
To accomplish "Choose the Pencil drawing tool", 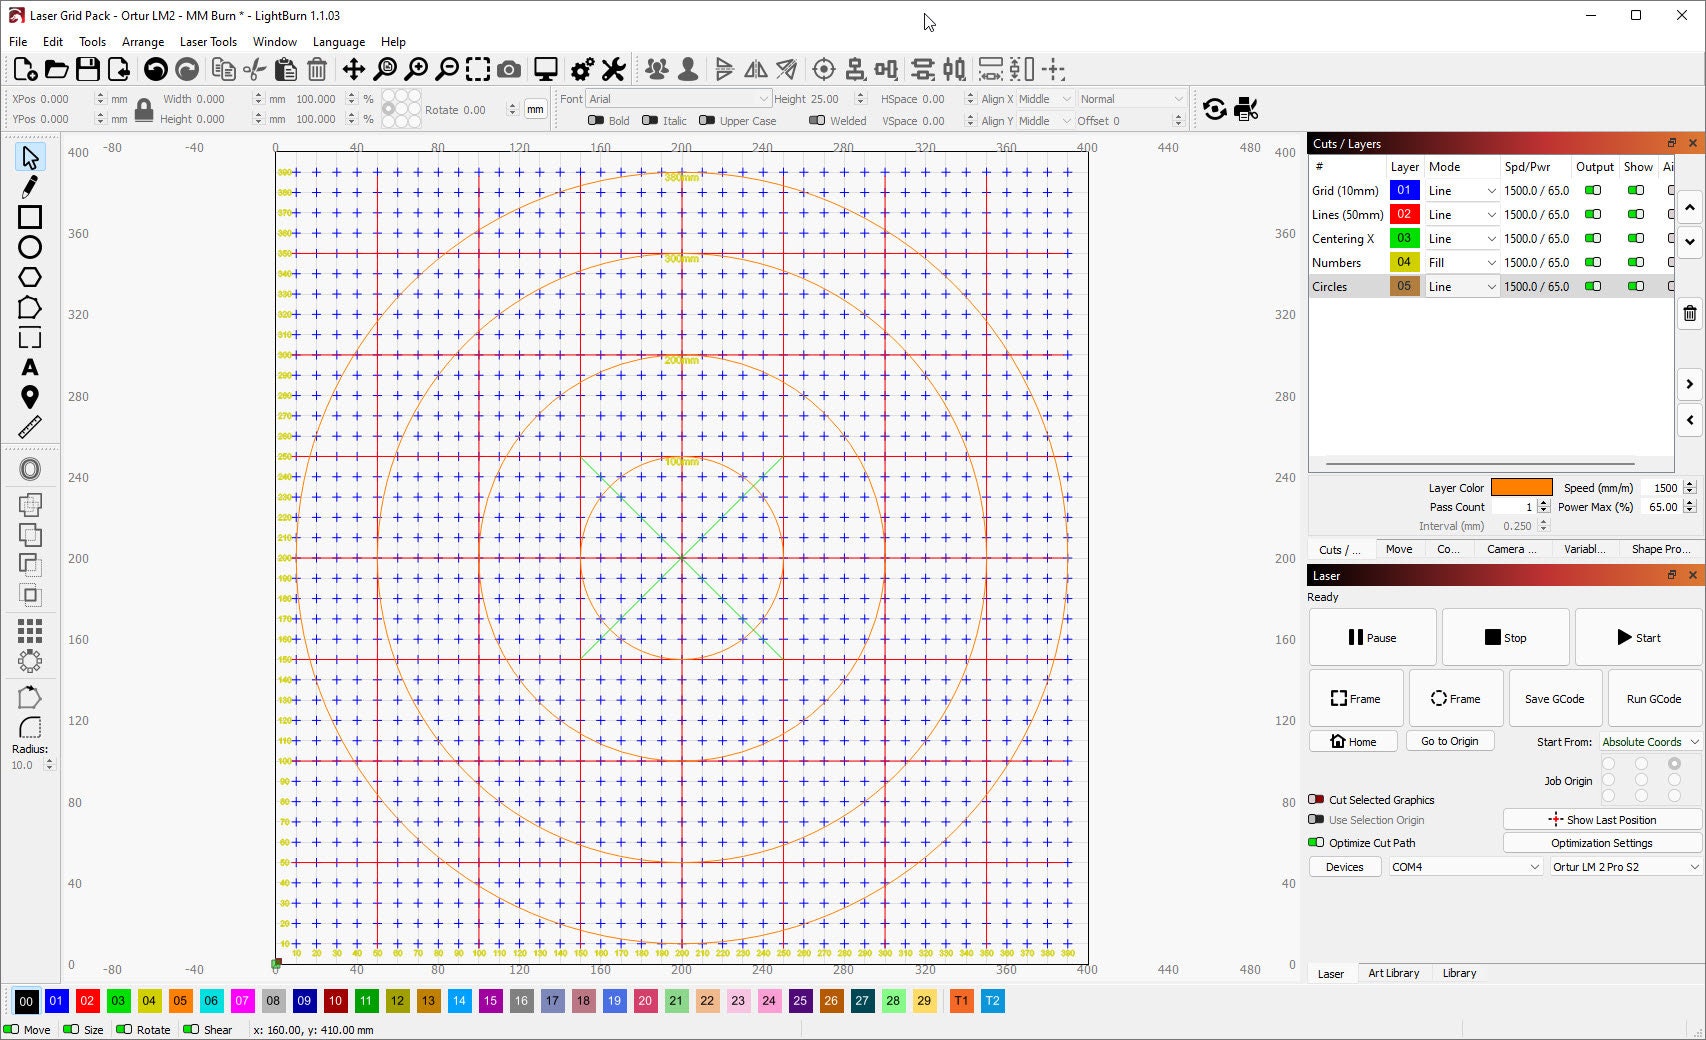I will pyautogui.click(x=30, y=187).
